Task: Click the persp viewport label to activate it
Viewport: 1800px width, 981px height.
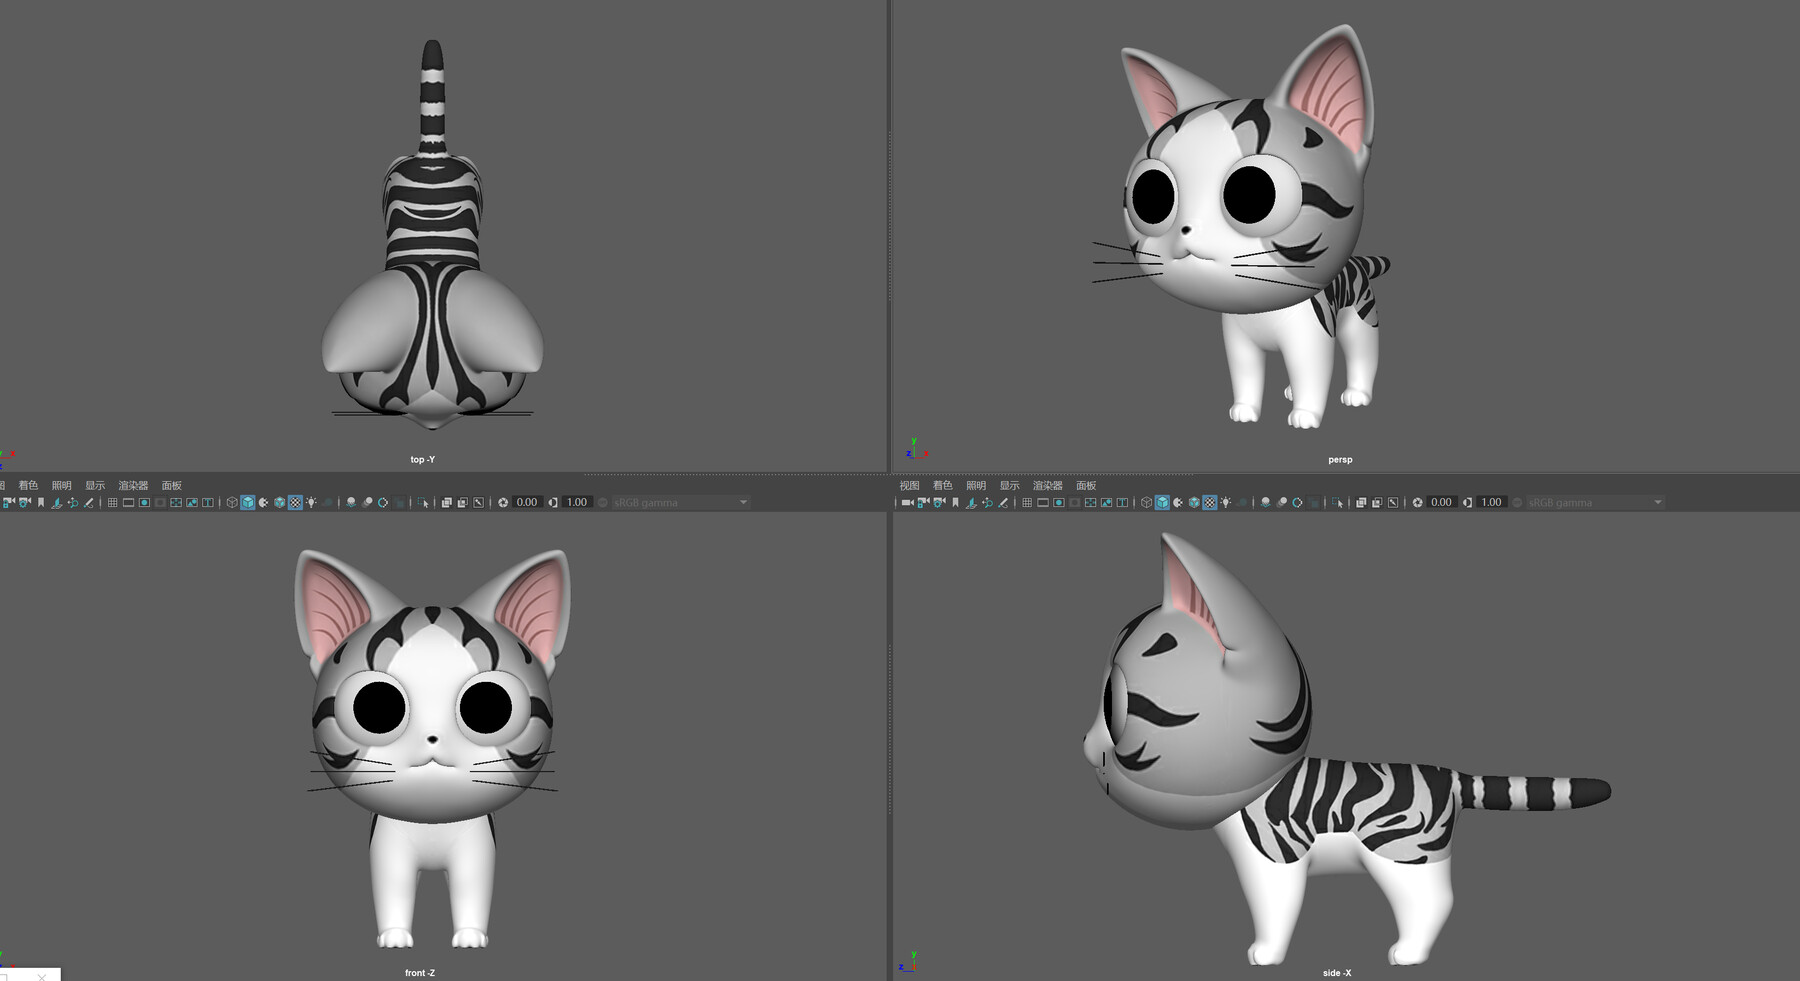Action: pyautogui.click(x=1340, y=459)
